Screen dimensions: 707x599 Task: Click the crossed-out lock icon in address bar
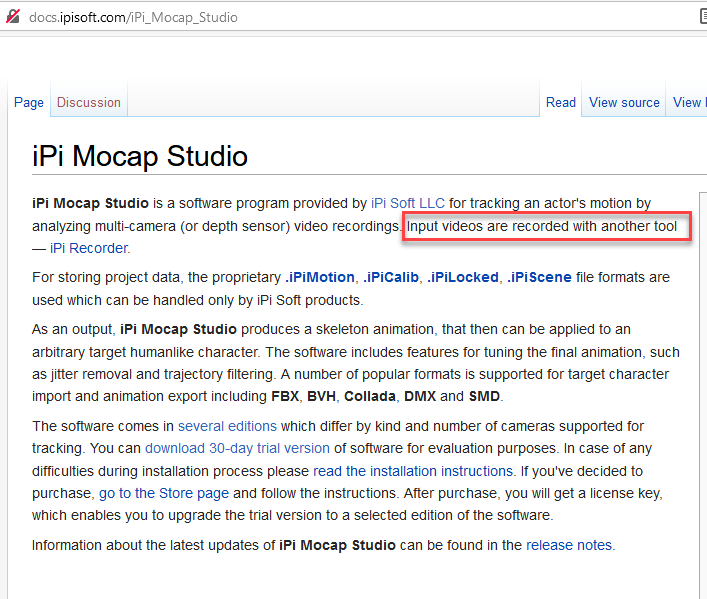tap(13, 17)
